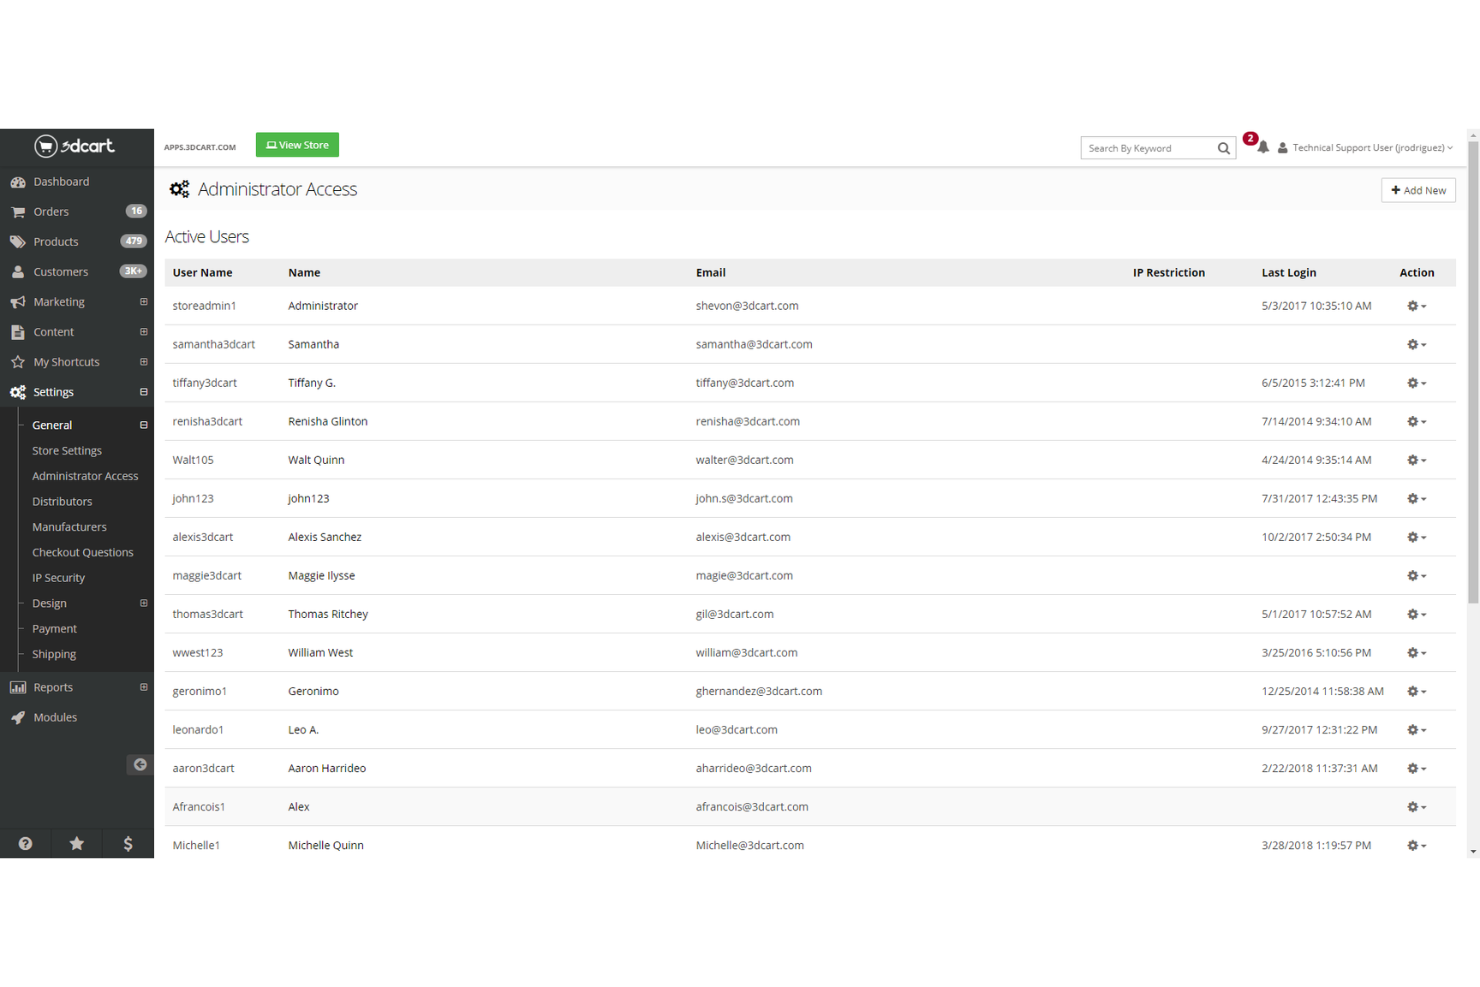Open the Customers section icon
The image size is (1480, 987).
[x=18, y=271]
